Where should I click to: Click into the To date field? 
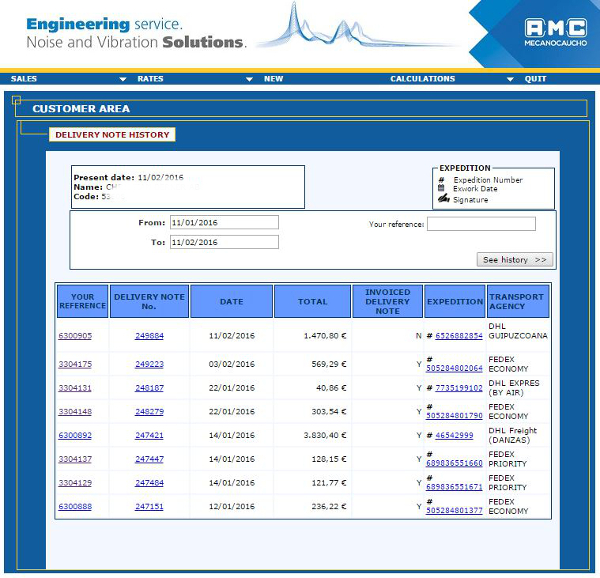[x=224, y=242]
